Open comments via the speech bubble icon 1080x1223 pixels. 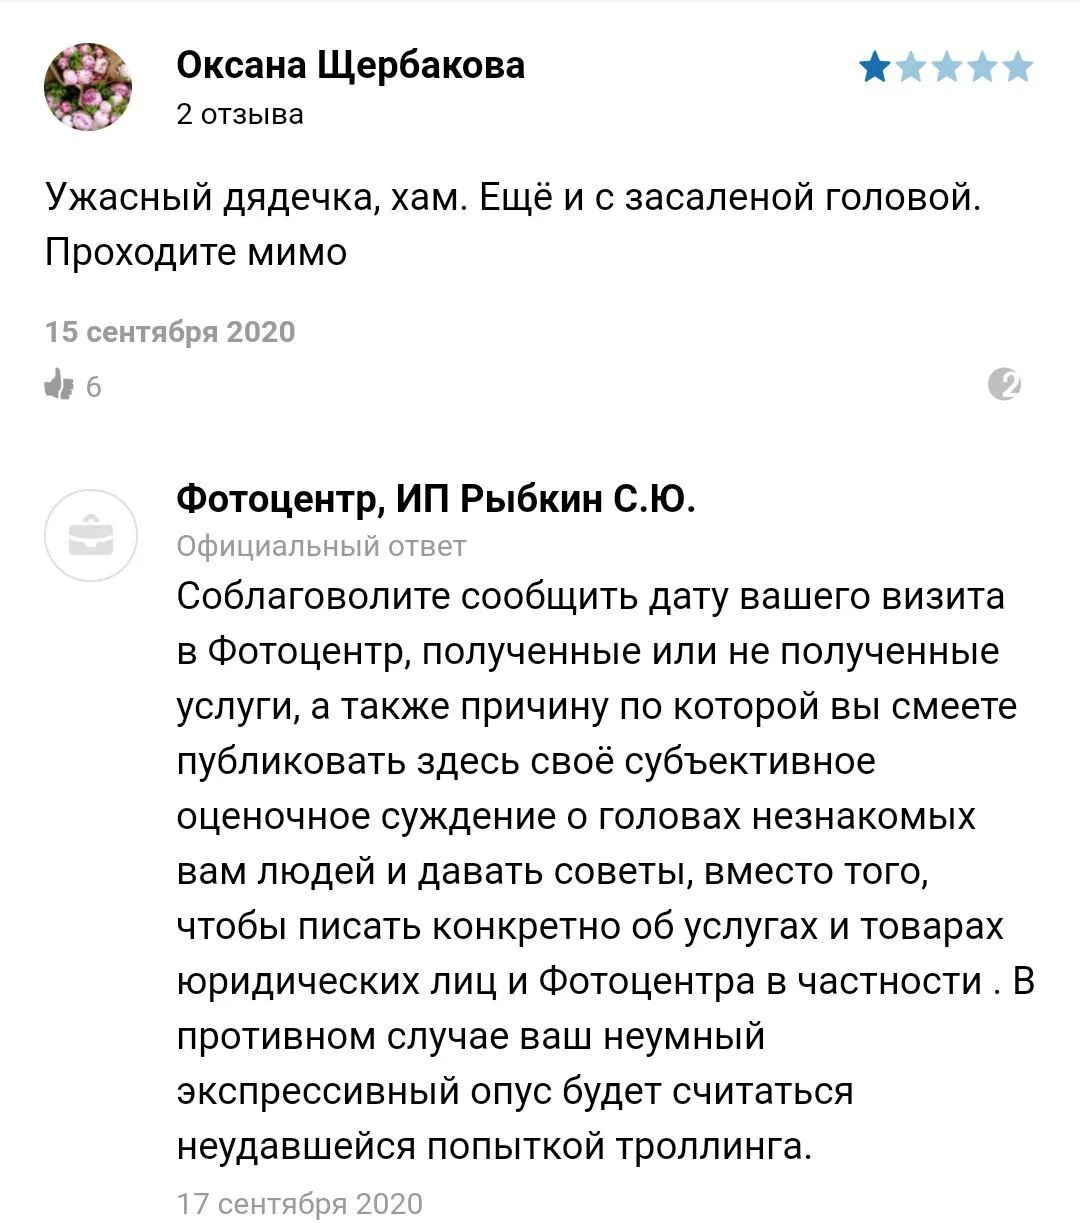pyautogui.click(x=1003, y=384)
